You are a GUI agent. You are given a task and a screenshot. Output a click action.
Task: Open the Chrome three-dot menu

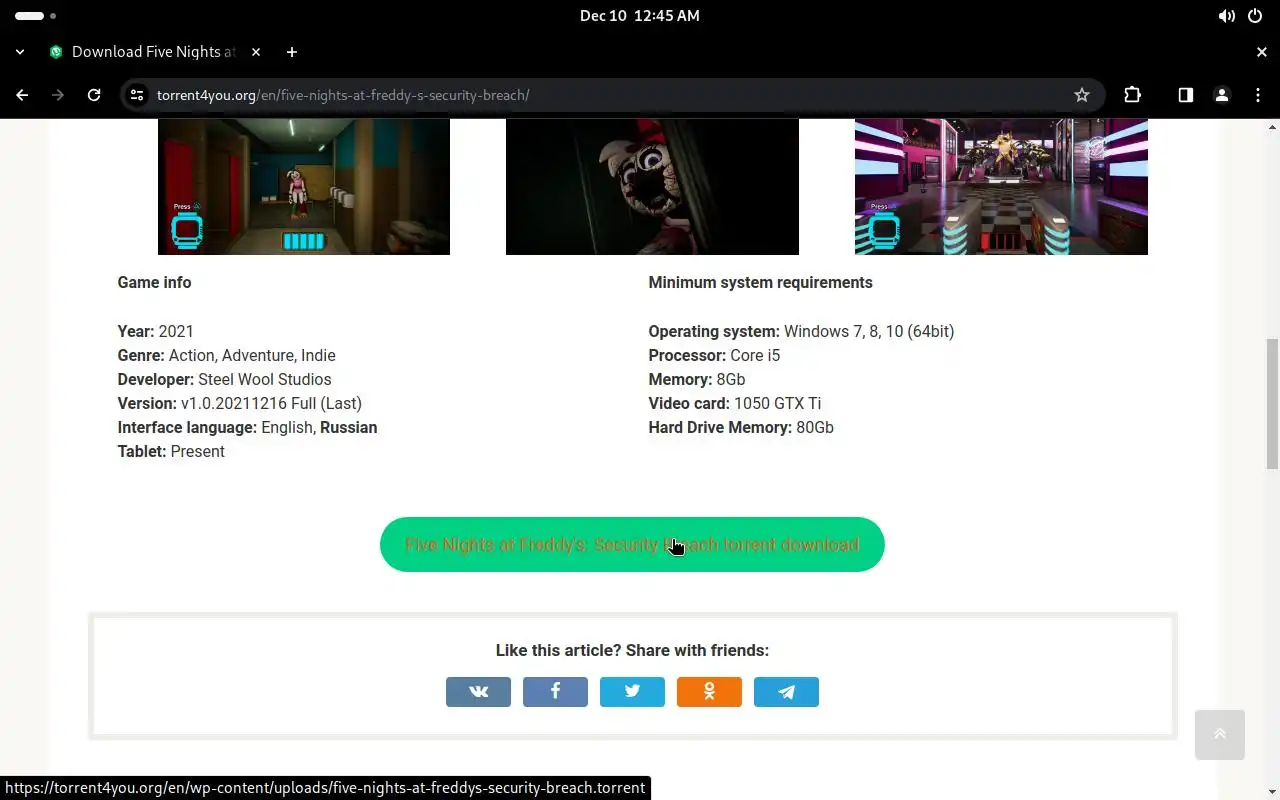click(1257, 95)
